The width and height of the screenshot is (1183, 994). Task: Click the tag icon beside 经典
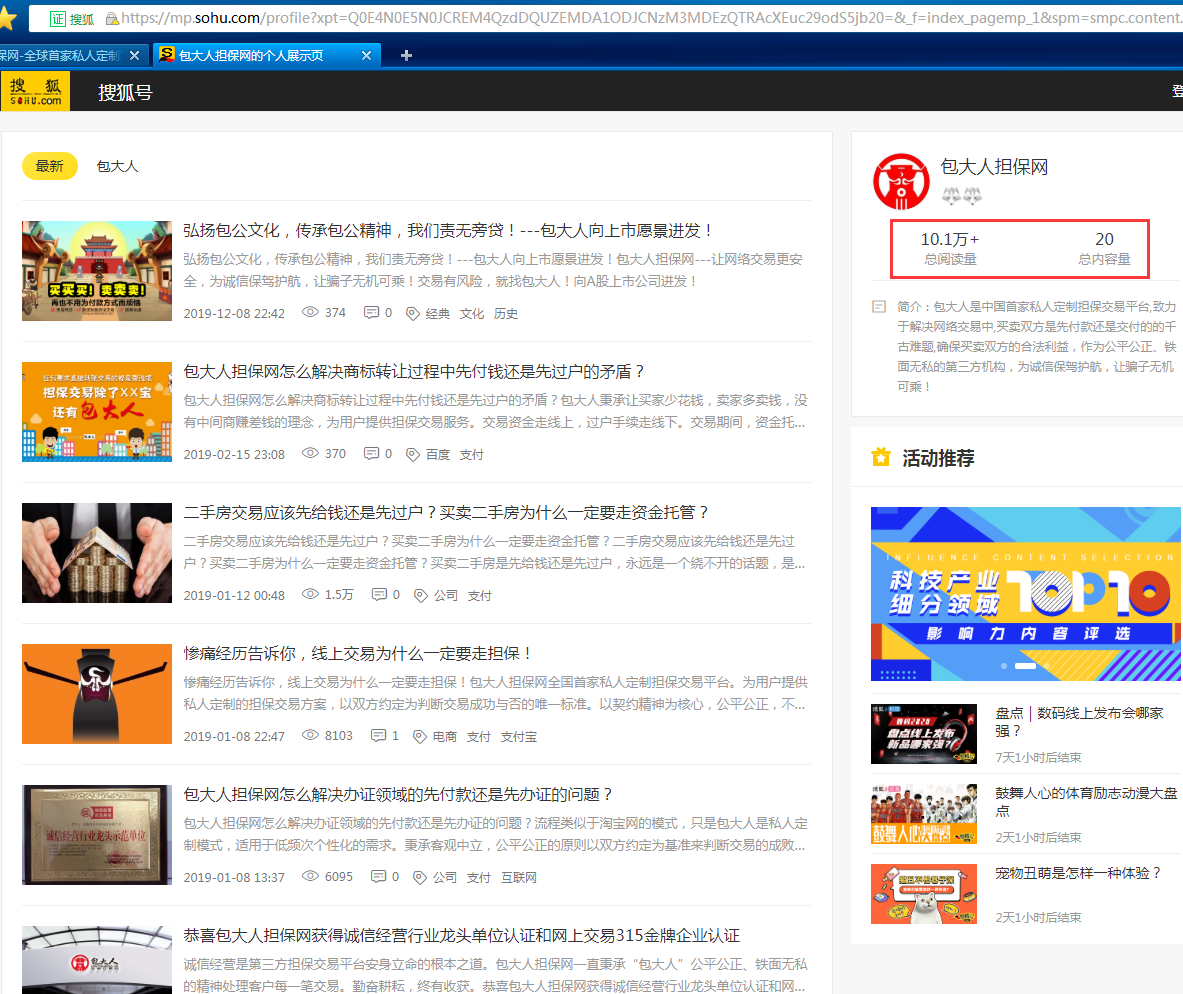coord(413,314)
